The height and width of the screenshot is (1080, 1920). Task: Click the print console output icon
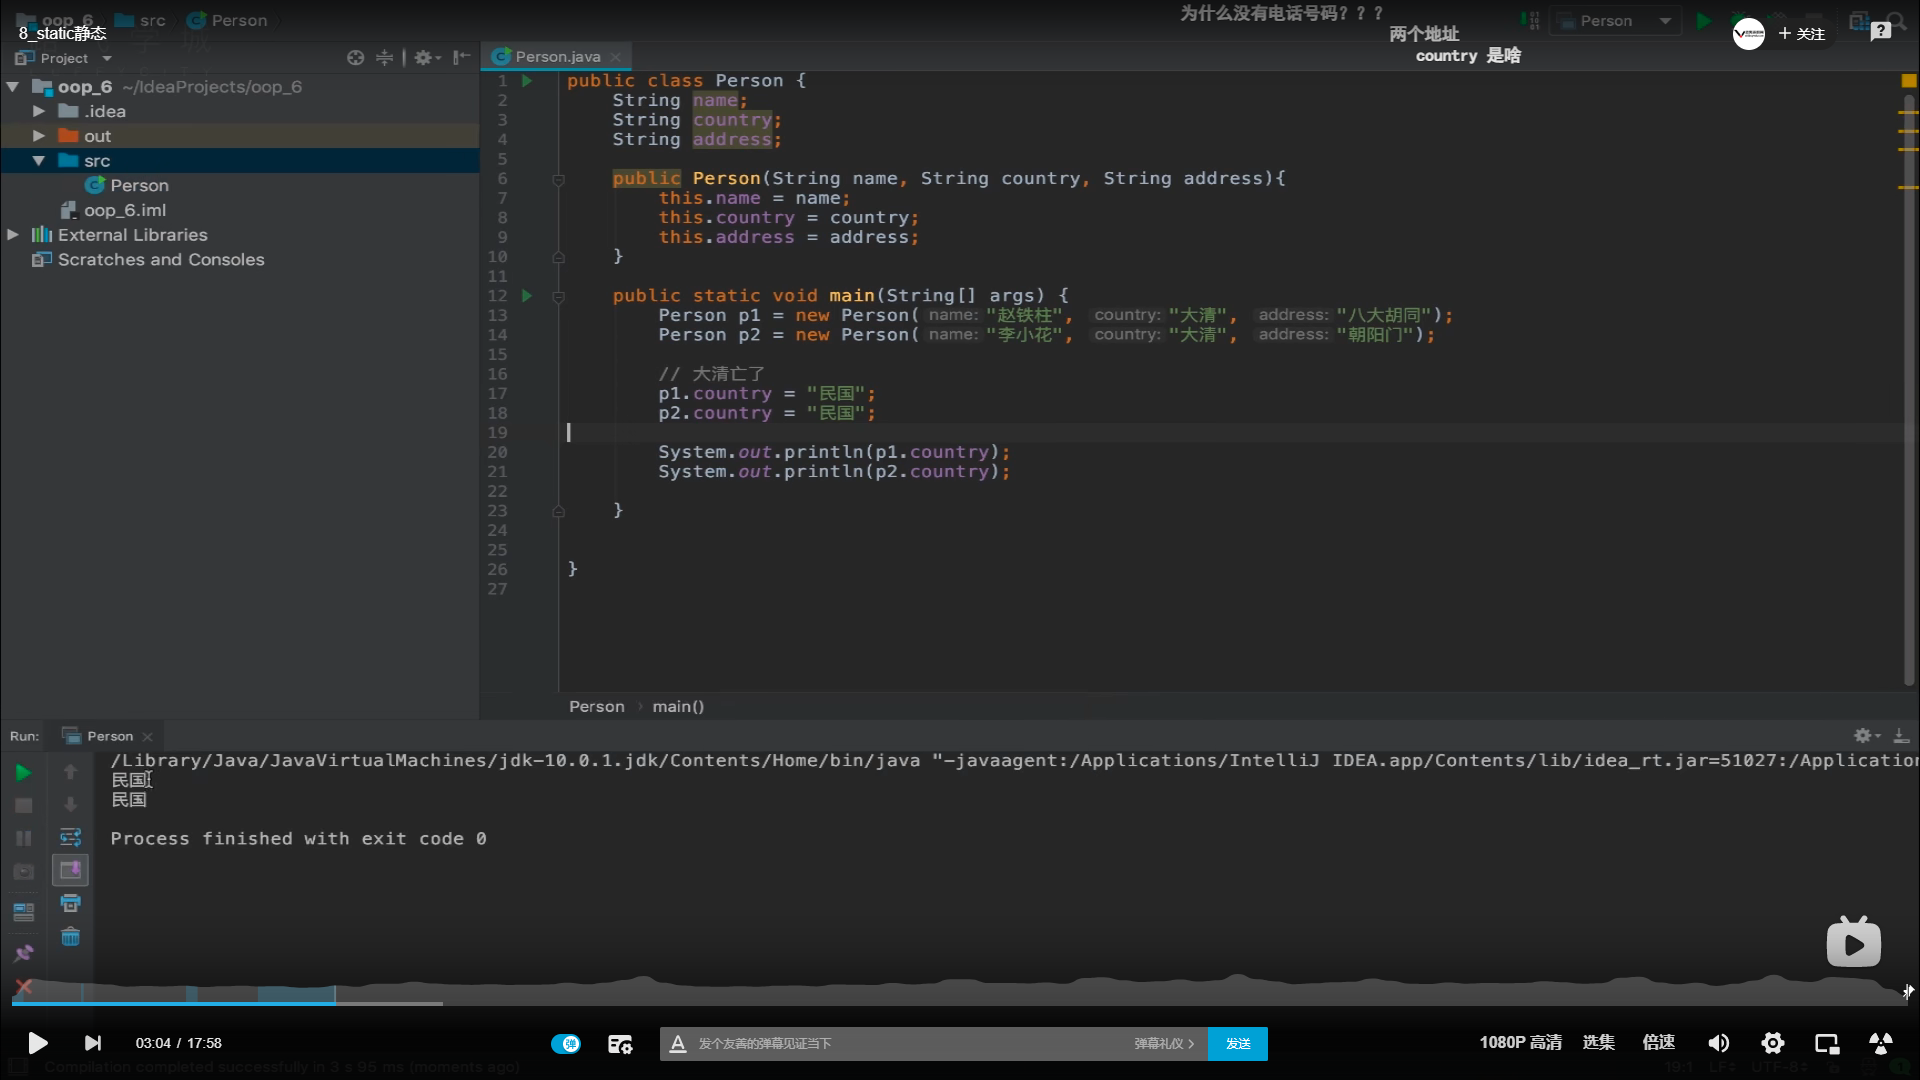70,904
